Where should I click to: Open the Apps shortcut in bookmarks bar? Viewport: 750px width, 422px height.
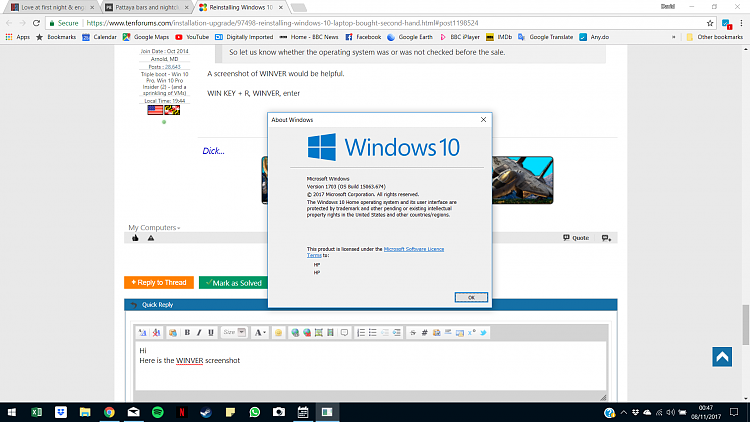[x=17, y=37]
